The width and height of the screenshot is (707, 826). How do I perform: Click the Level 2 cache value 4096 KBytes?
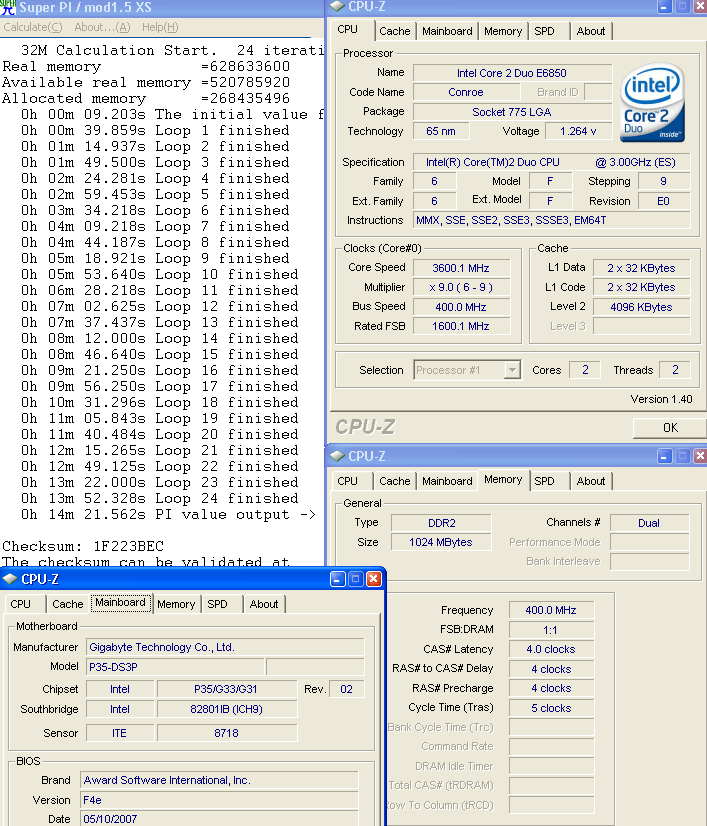coord(641,307)
